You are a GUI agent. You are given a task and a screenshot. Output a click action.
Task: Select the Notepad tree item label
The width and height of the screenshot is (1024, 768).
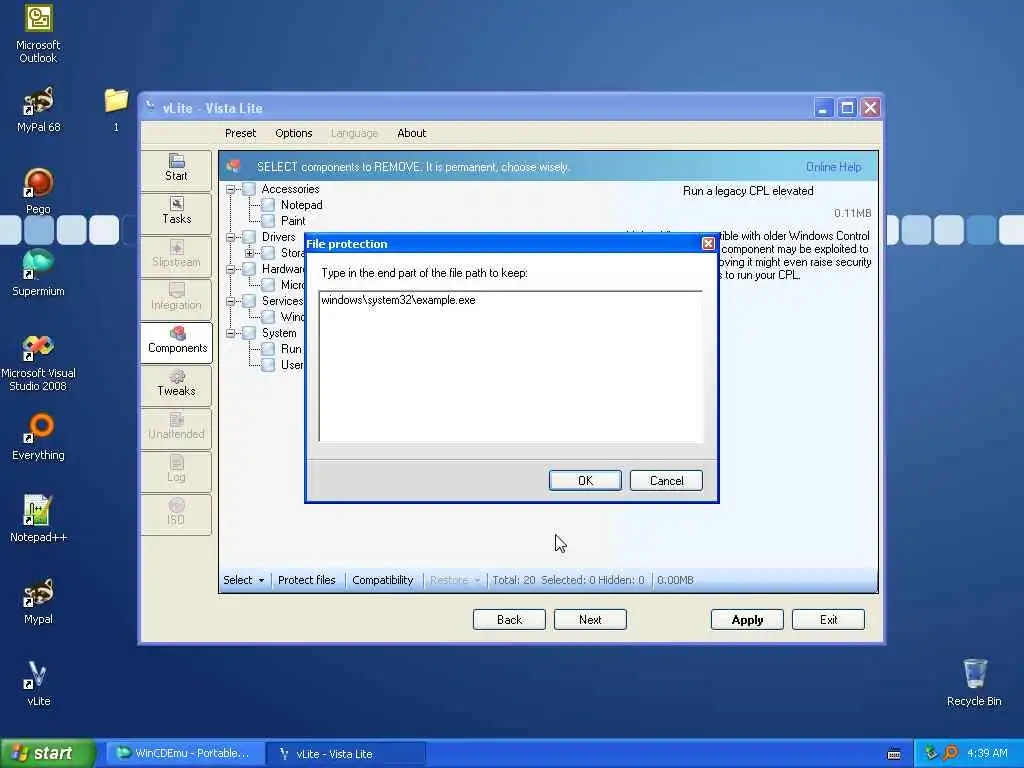click(x=301, y=205)
